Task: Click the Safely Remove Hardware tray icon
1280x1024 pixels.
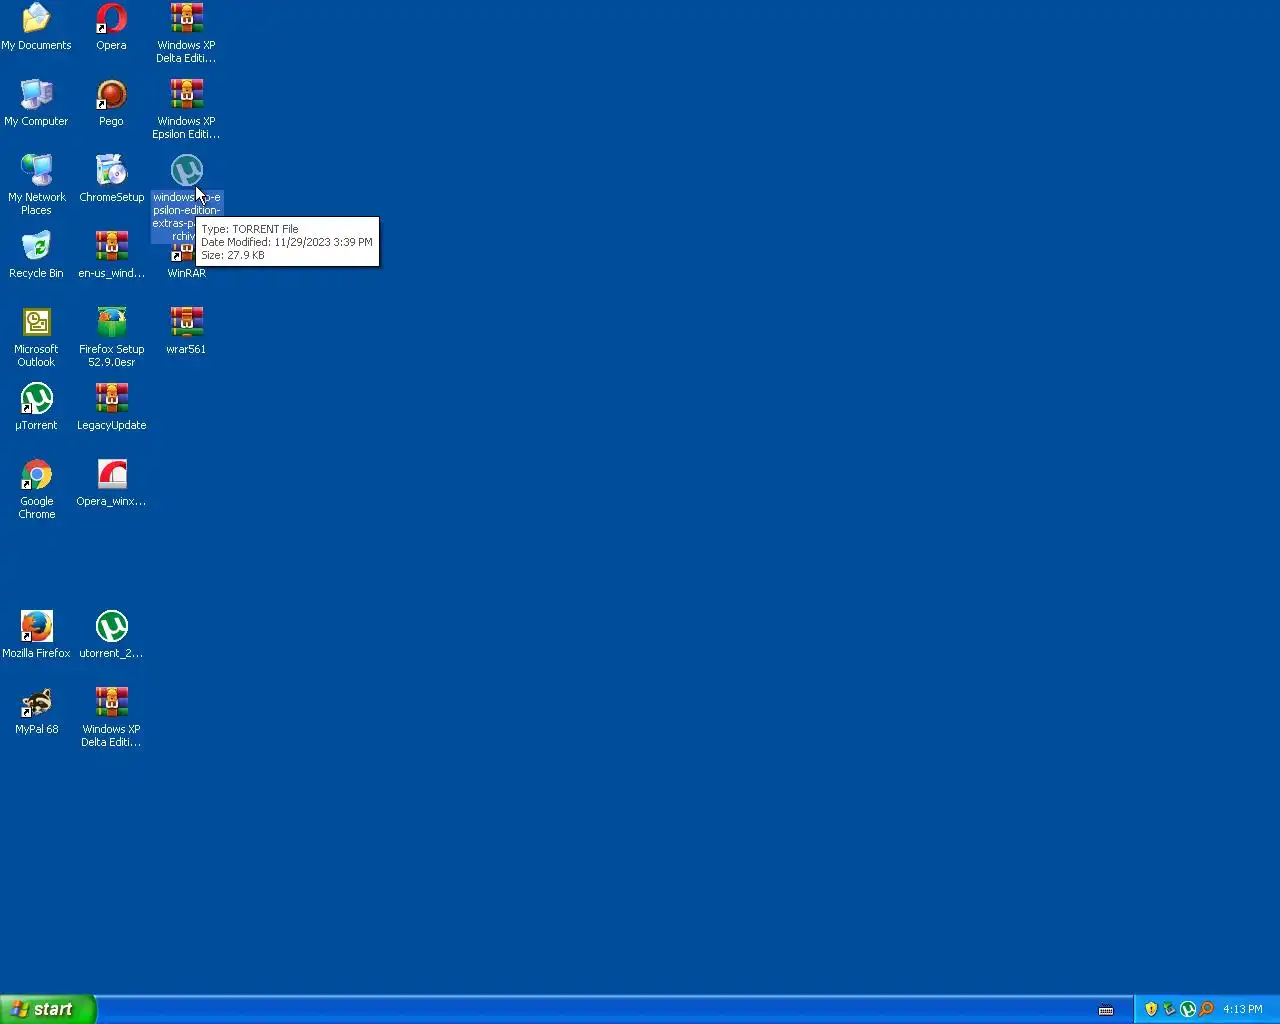Action: 1169,1009
